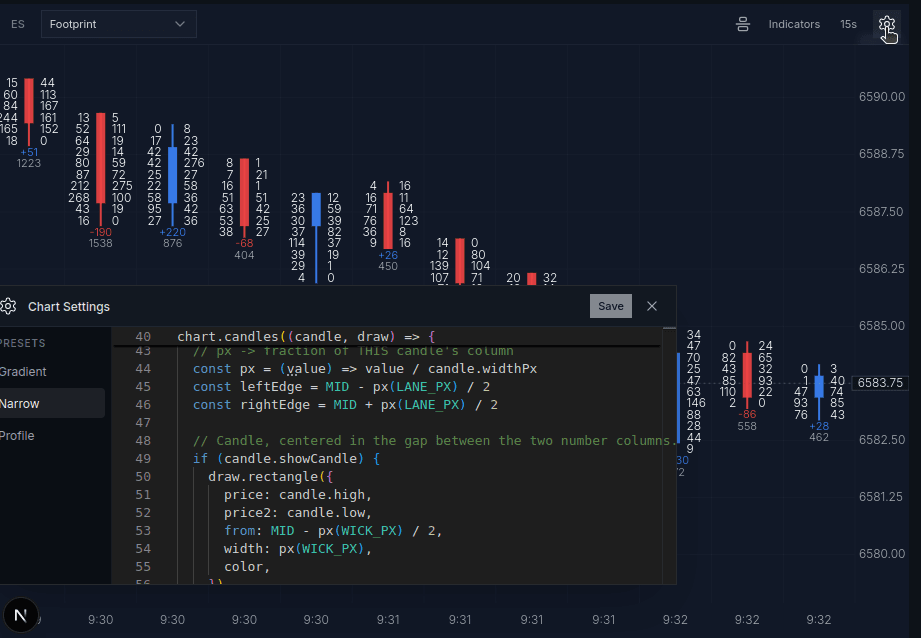Click the 6590.00 price axis label
The height and width of the screenshot is (638, 921).
[x=882, y=97]
